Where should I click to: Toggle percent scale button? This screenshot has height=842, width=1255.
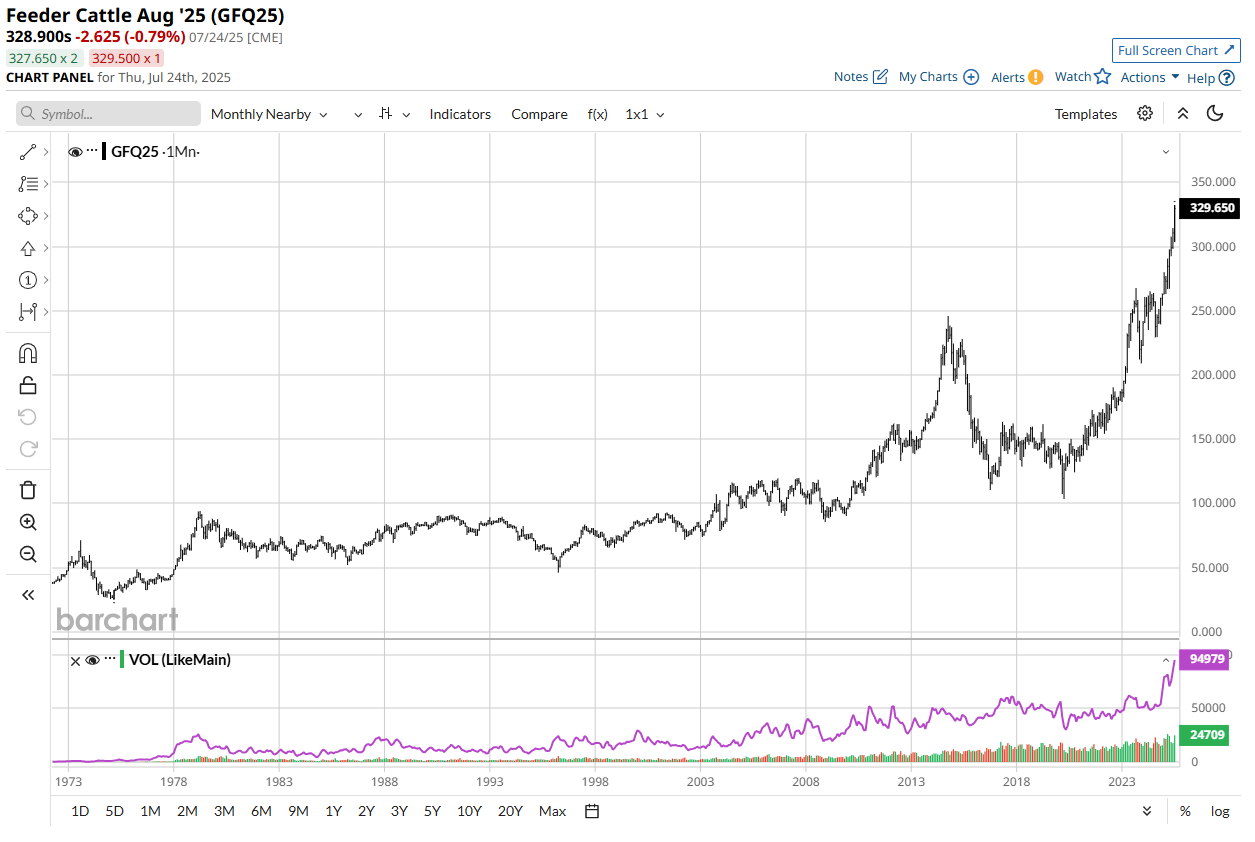tap(1185, 811)
